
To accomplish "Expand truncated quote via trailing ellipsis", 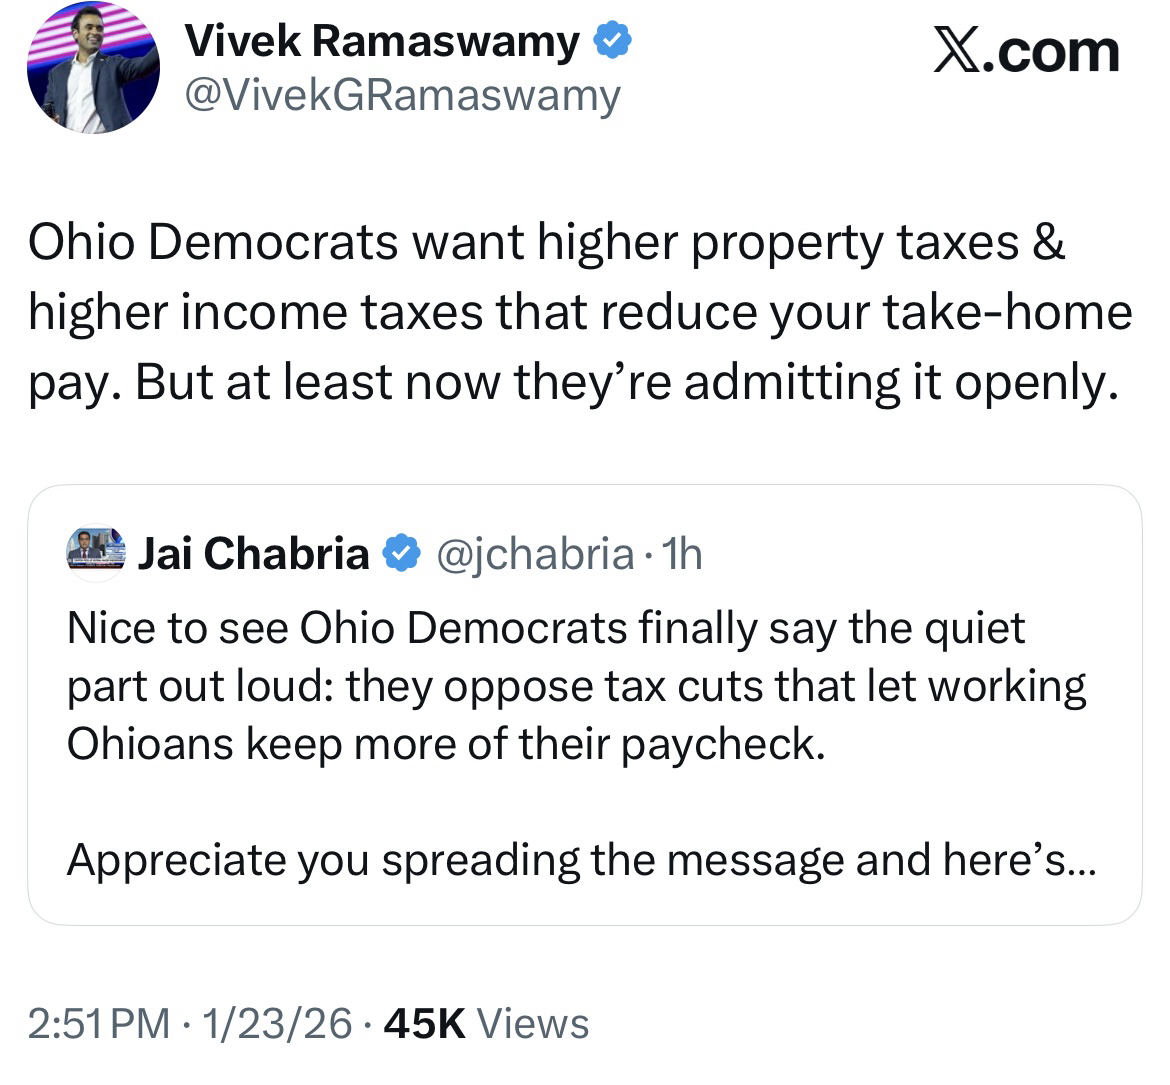I will tap(1081, 862).
